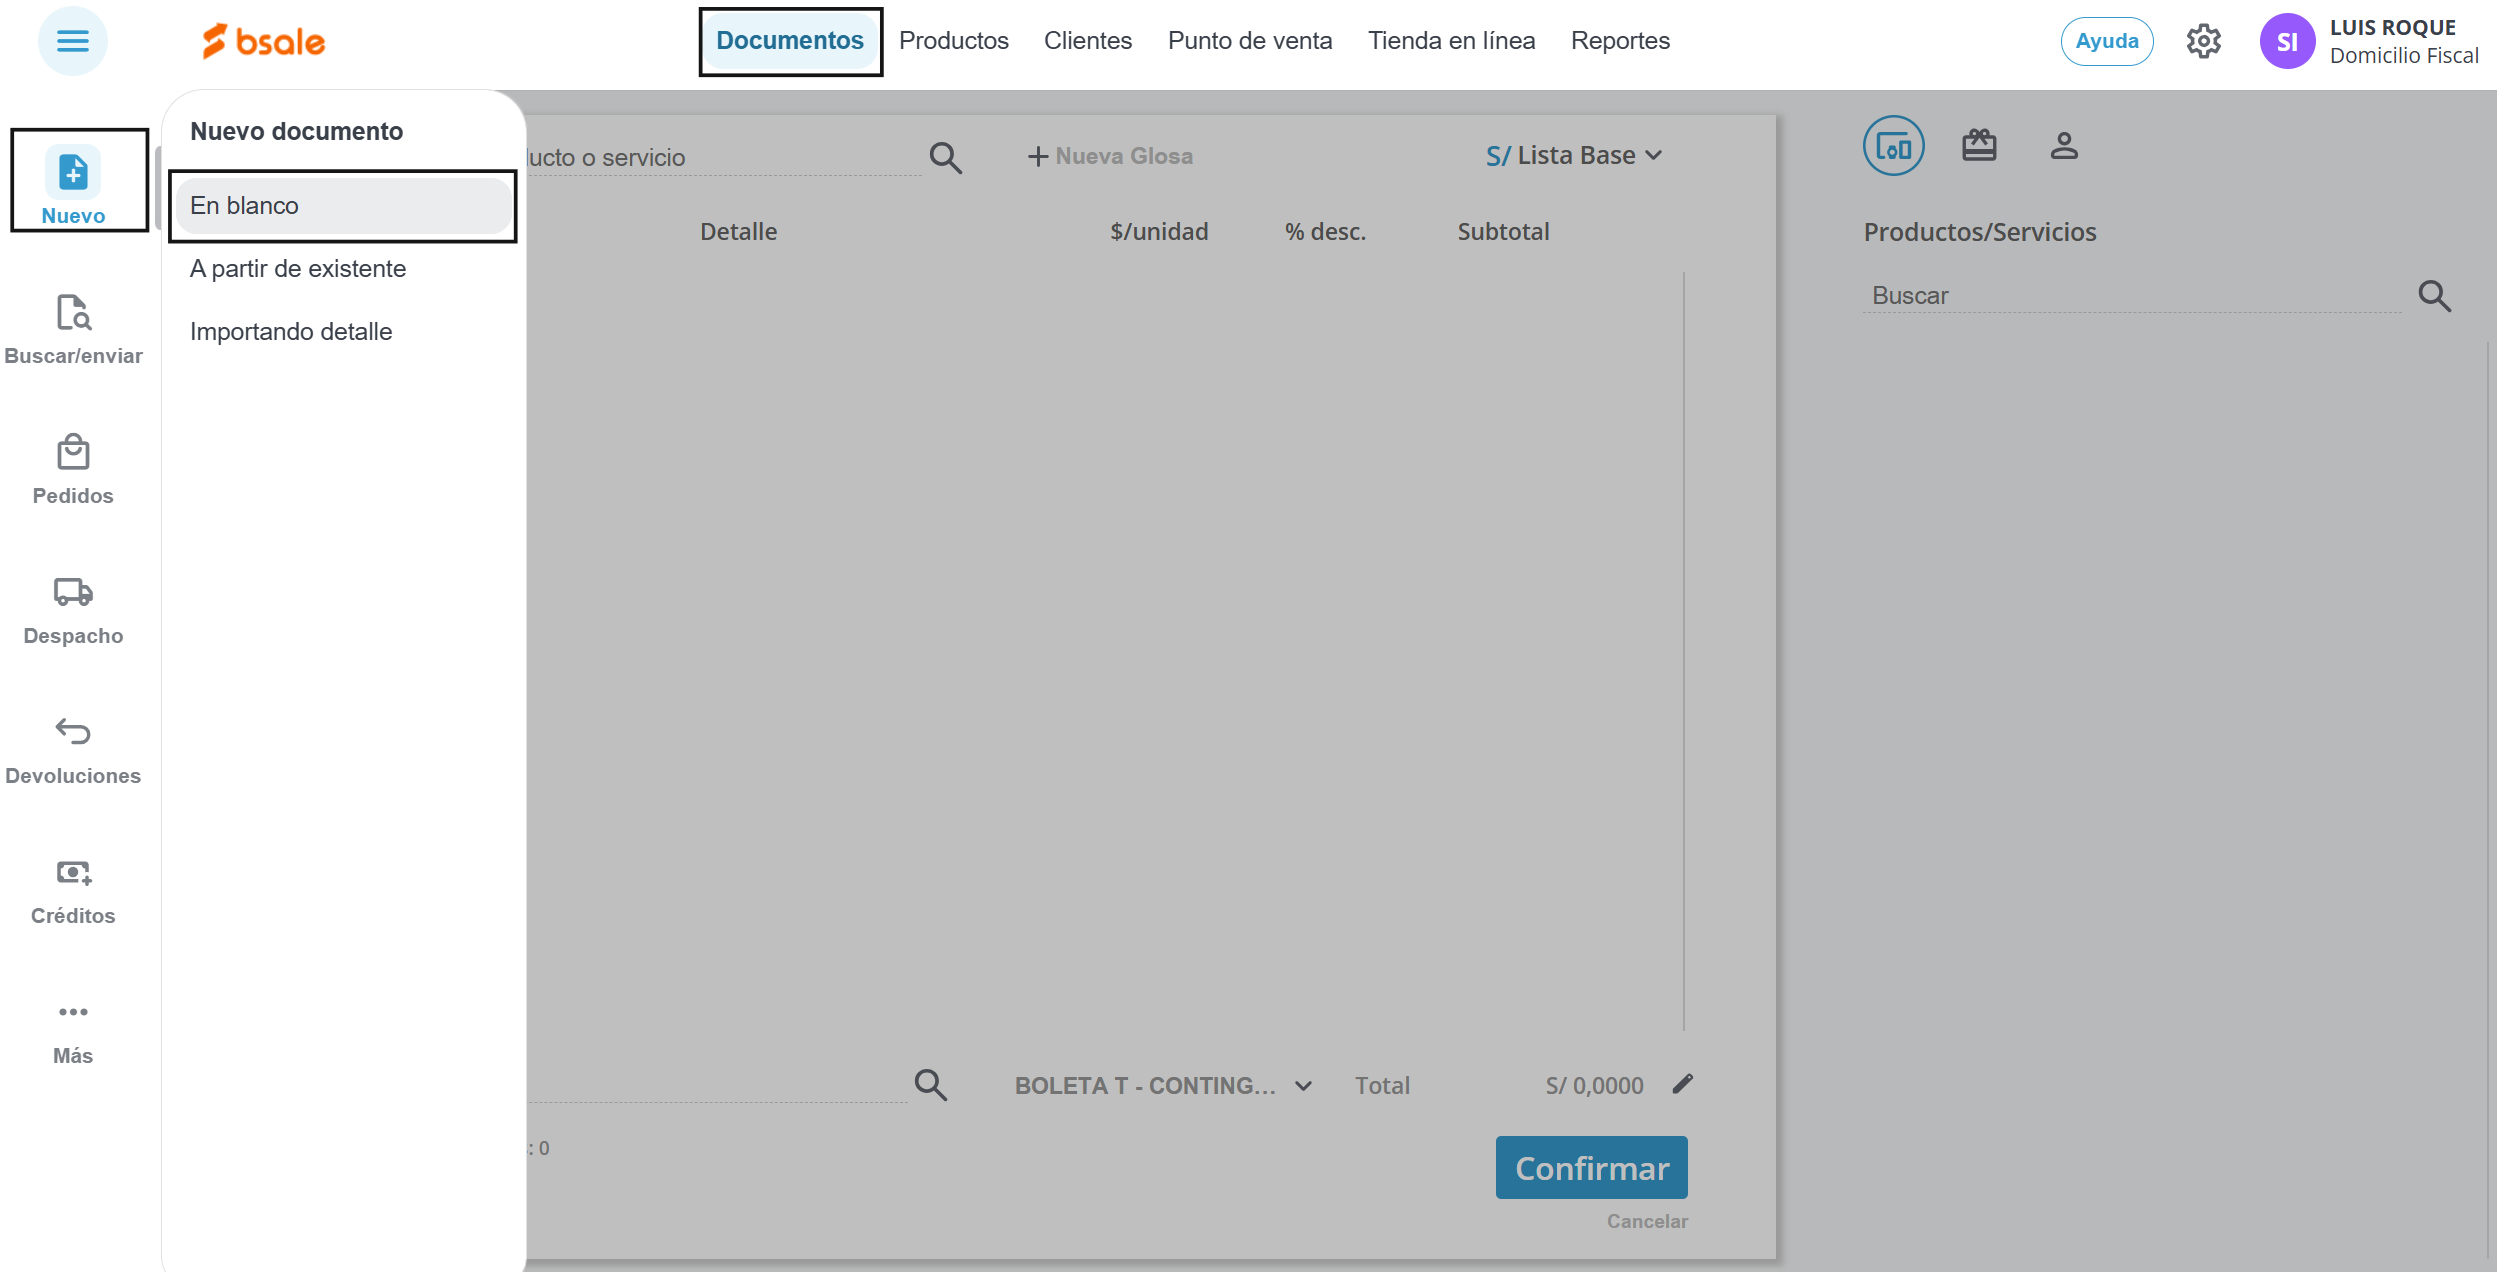This screenshot has height=1272, width=2497.
Task: Switch to the client person icon
Action: pos(2064,146)
